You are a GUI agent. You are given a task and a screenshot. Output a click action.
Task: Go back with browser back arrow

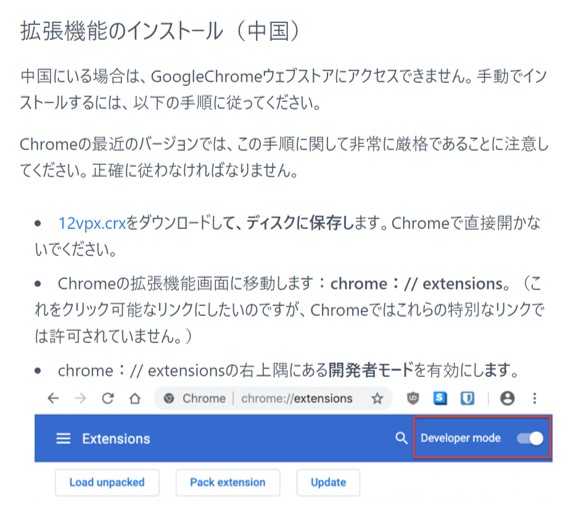(x=53, y=398)
